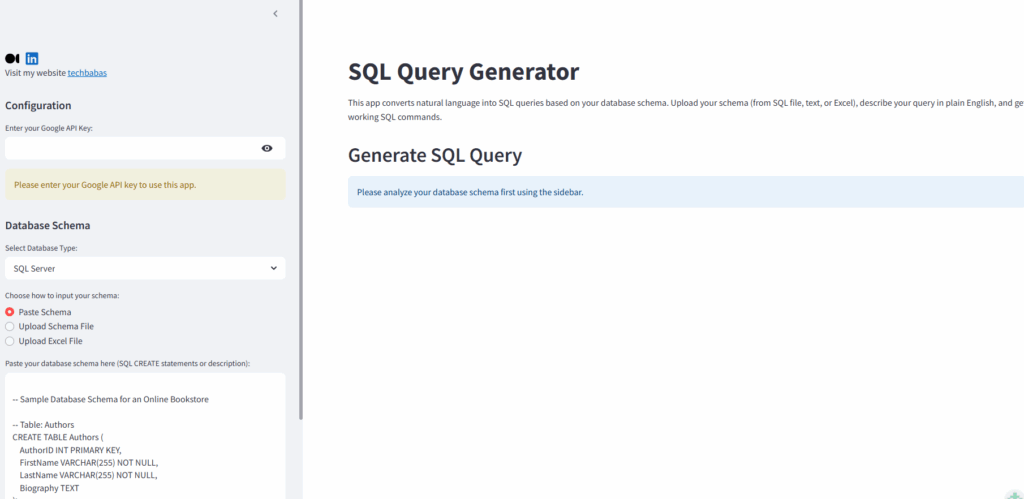Click the Configuration section heading

[x=38, y=106]
